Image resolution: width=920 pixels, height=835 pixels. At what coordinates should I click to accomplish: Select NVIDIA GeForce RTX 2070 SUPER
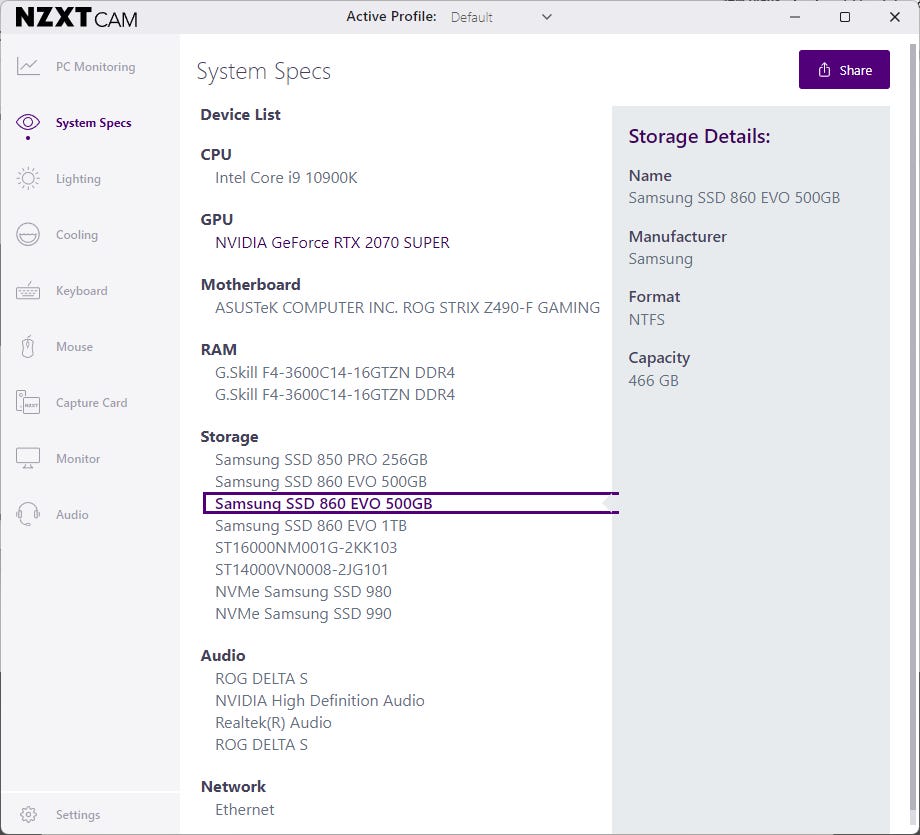pos(332,243)
